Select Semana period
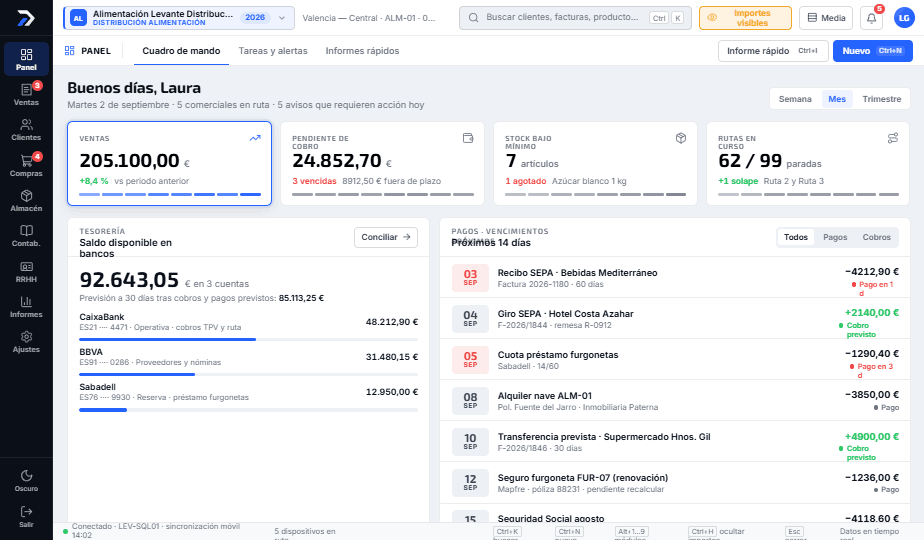 (795, 99)
